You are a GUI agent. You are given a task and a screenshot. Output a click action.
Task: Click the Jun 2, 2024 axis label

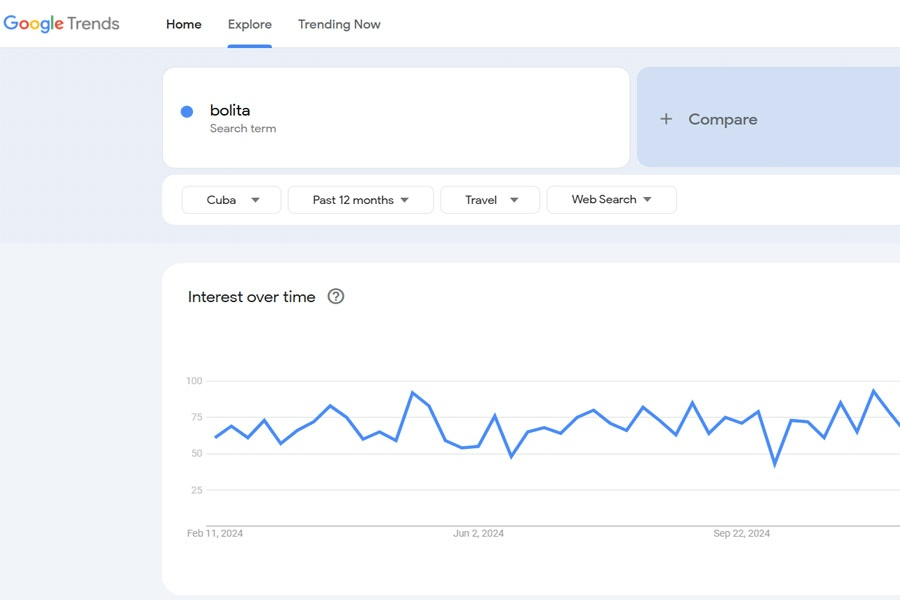point(478,533)
